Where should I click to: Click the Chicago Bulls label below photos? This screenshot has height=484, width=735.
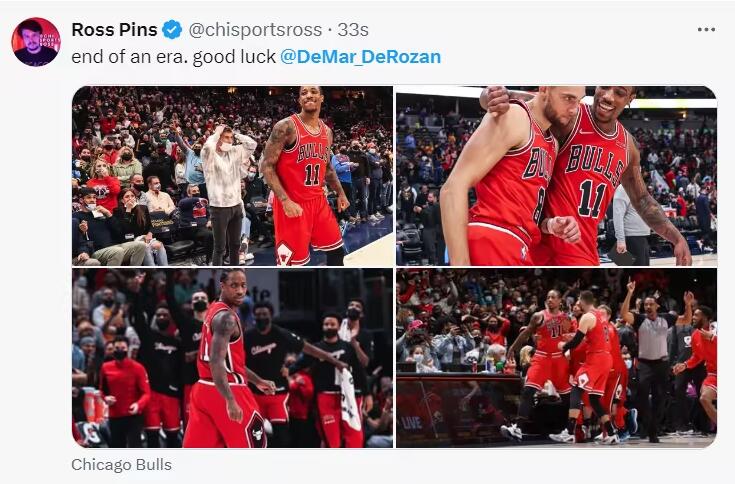coord(121,465)
